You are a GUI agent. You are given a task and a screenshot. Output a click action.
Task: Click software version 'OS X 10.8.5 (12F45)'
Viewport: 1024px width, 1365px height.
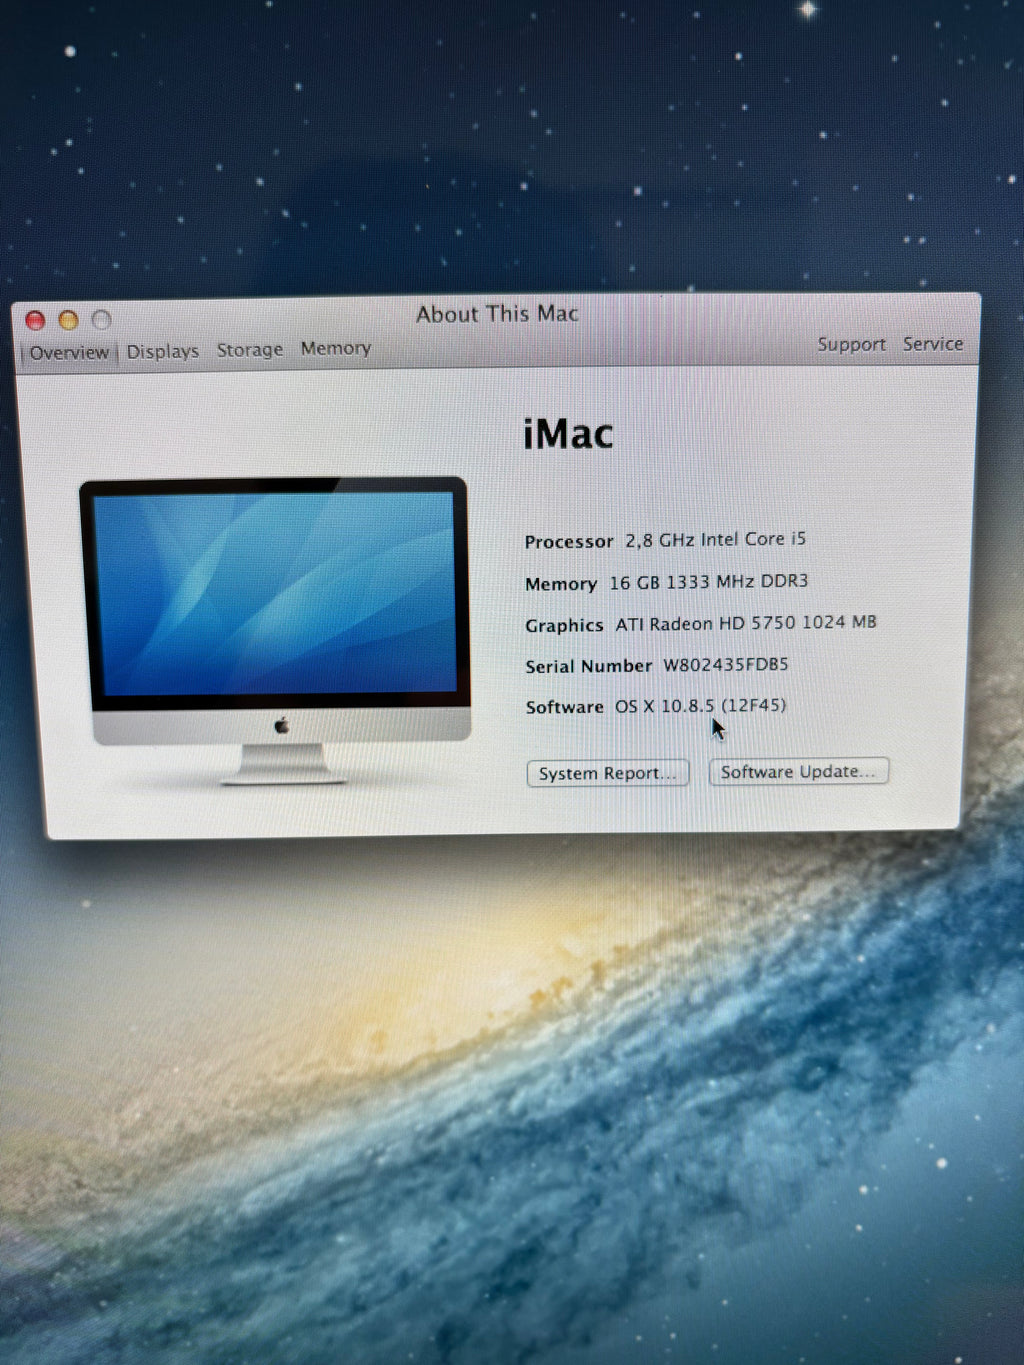700,706
